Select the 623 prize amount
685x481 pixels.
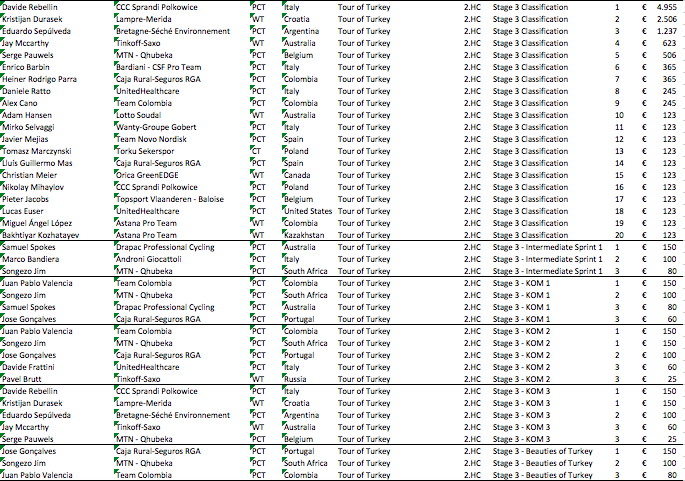pyautogui.click(x=669, y=43)
